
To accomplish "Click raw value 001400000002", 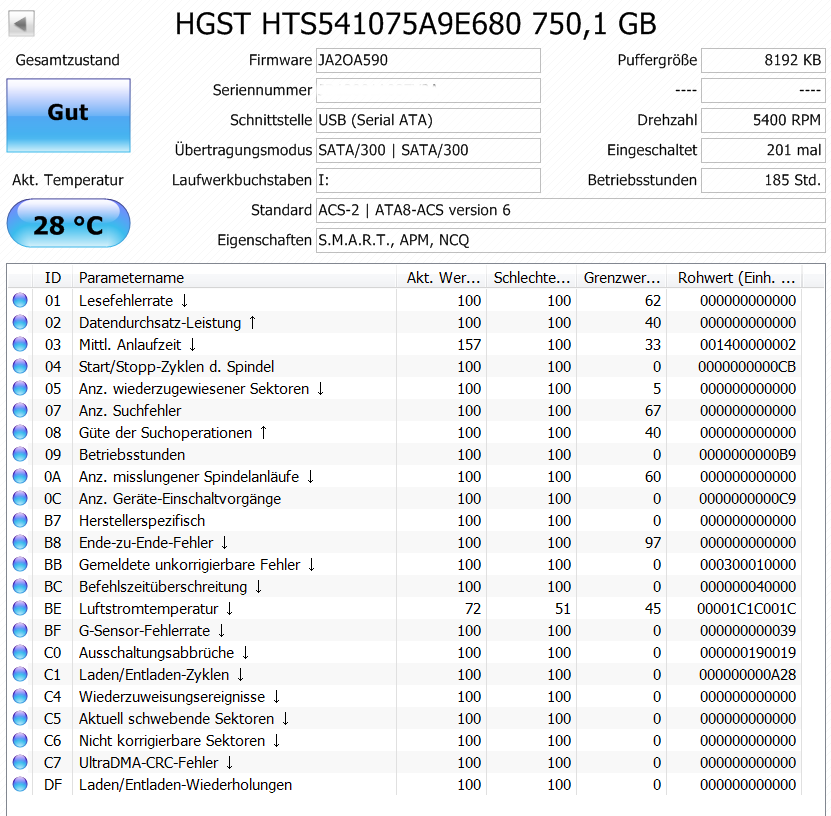I will click(x=747, y=345).
